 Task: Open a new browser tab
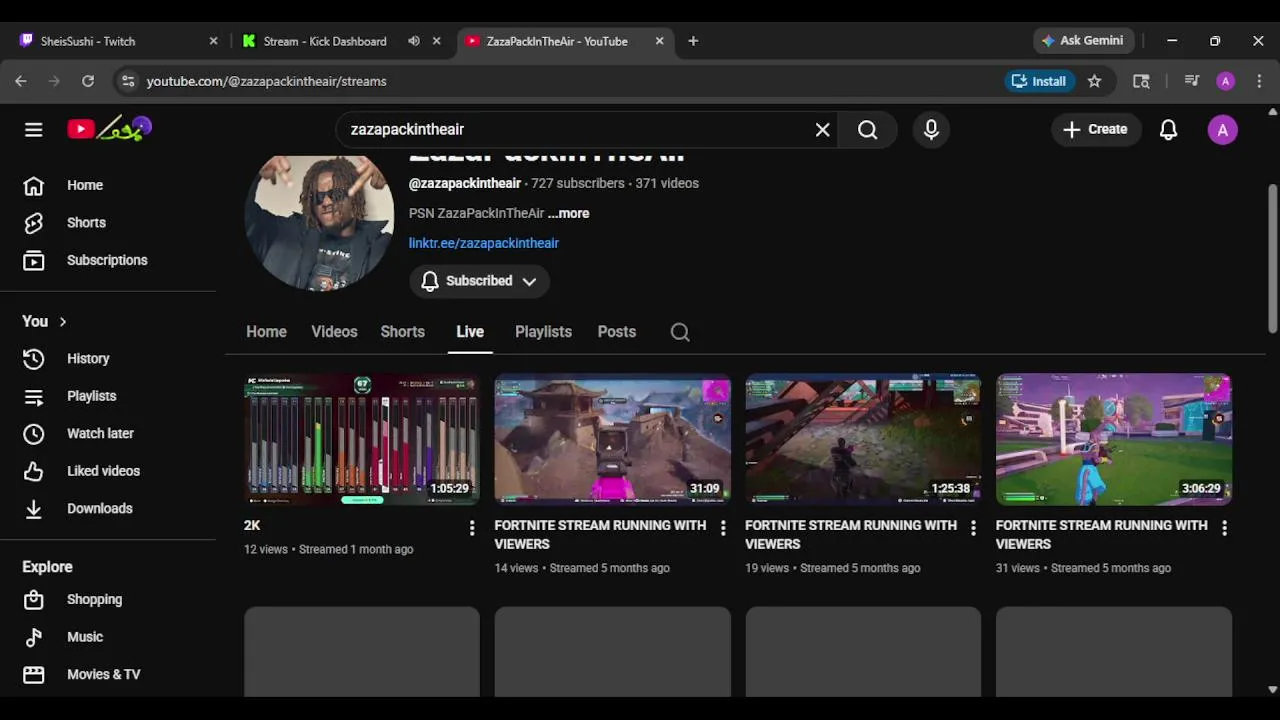pos(693,41)
